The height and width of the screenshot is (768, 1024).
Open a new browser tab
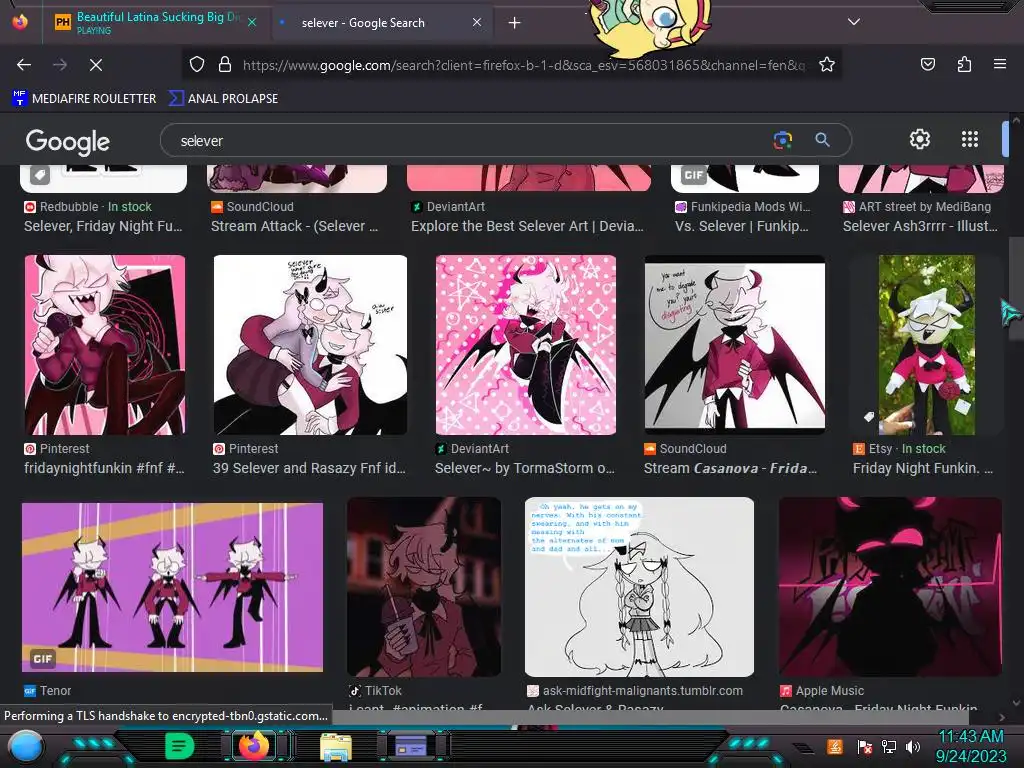[515, 23]
